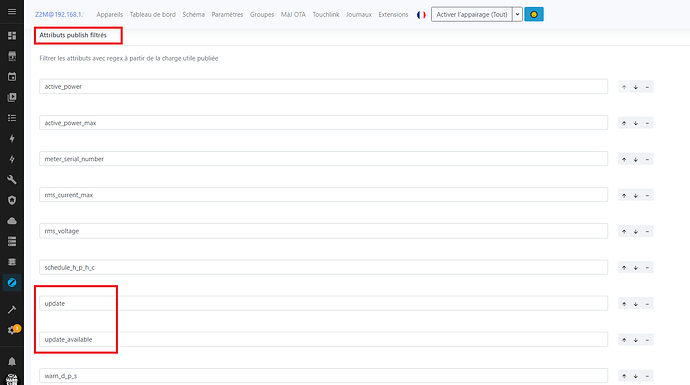The height and width of the screenshot is (385, 690).
Task: Click the Z2M@192.168.1 home link
Action: coord(59,15)
